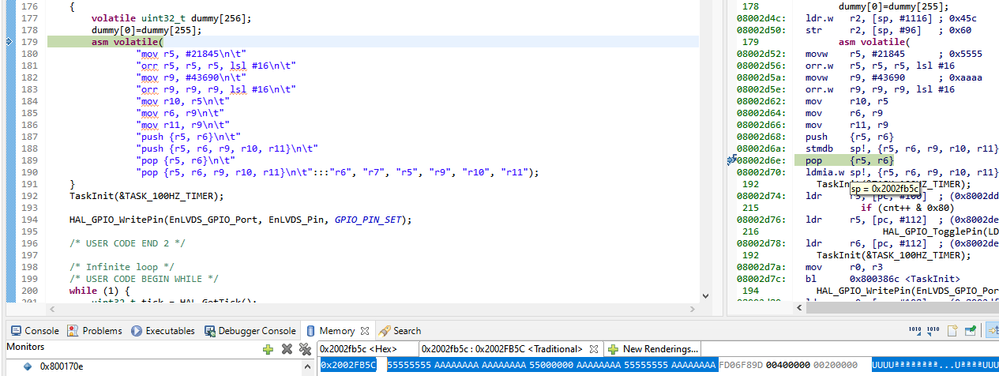Remove the selected memory monitor

287,349
